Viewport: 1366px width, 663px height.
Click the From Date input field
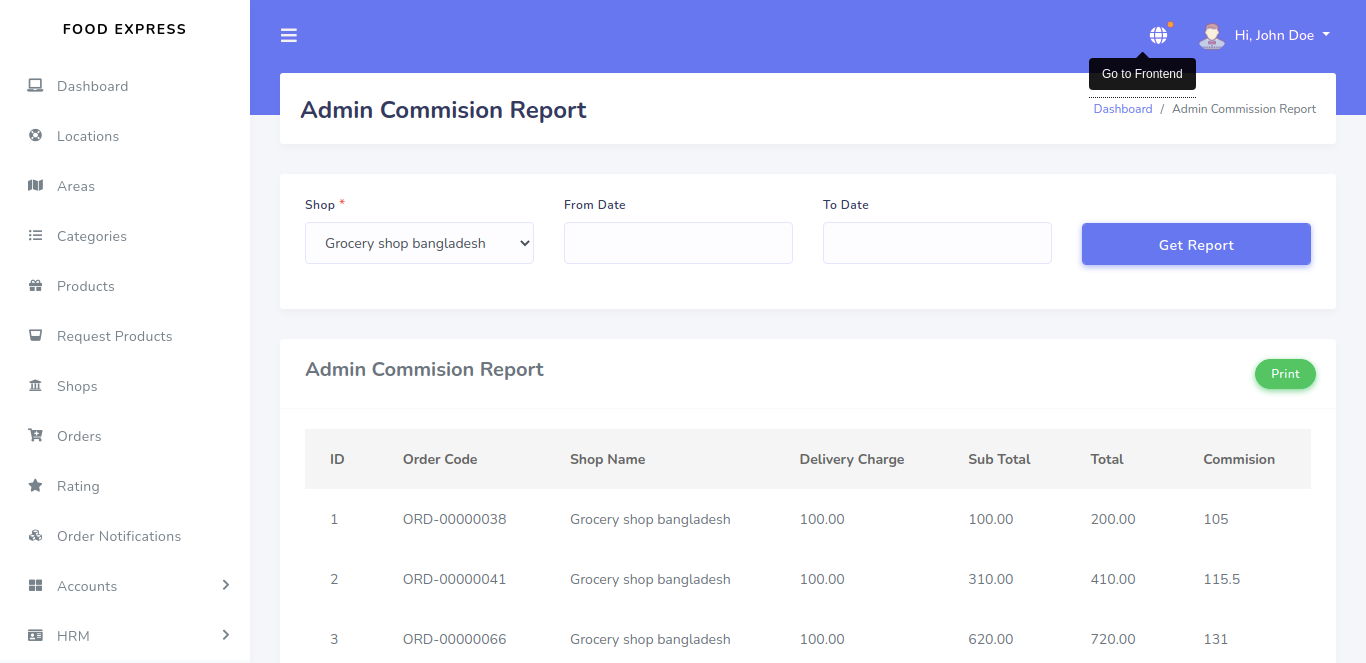(x=678, y=243)
